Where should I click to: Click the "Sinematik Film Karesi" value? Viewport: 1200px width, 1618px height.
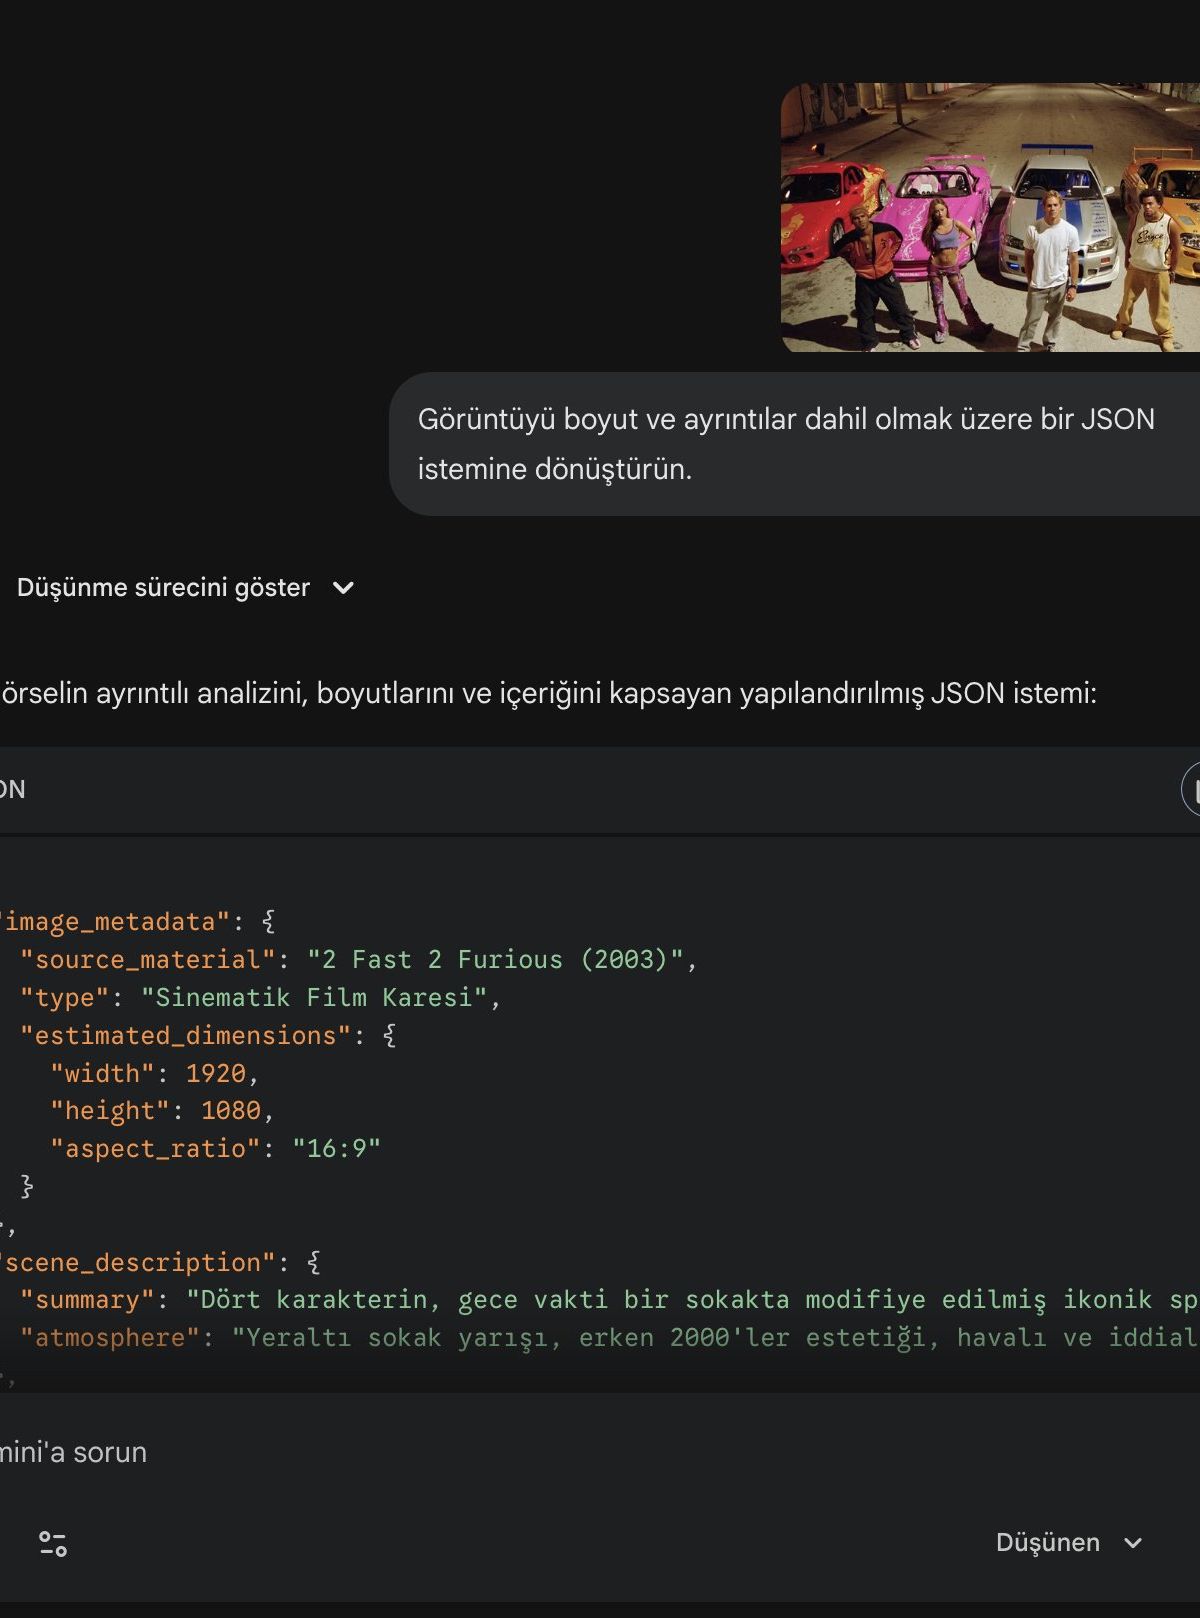click(x=314, y=997)
